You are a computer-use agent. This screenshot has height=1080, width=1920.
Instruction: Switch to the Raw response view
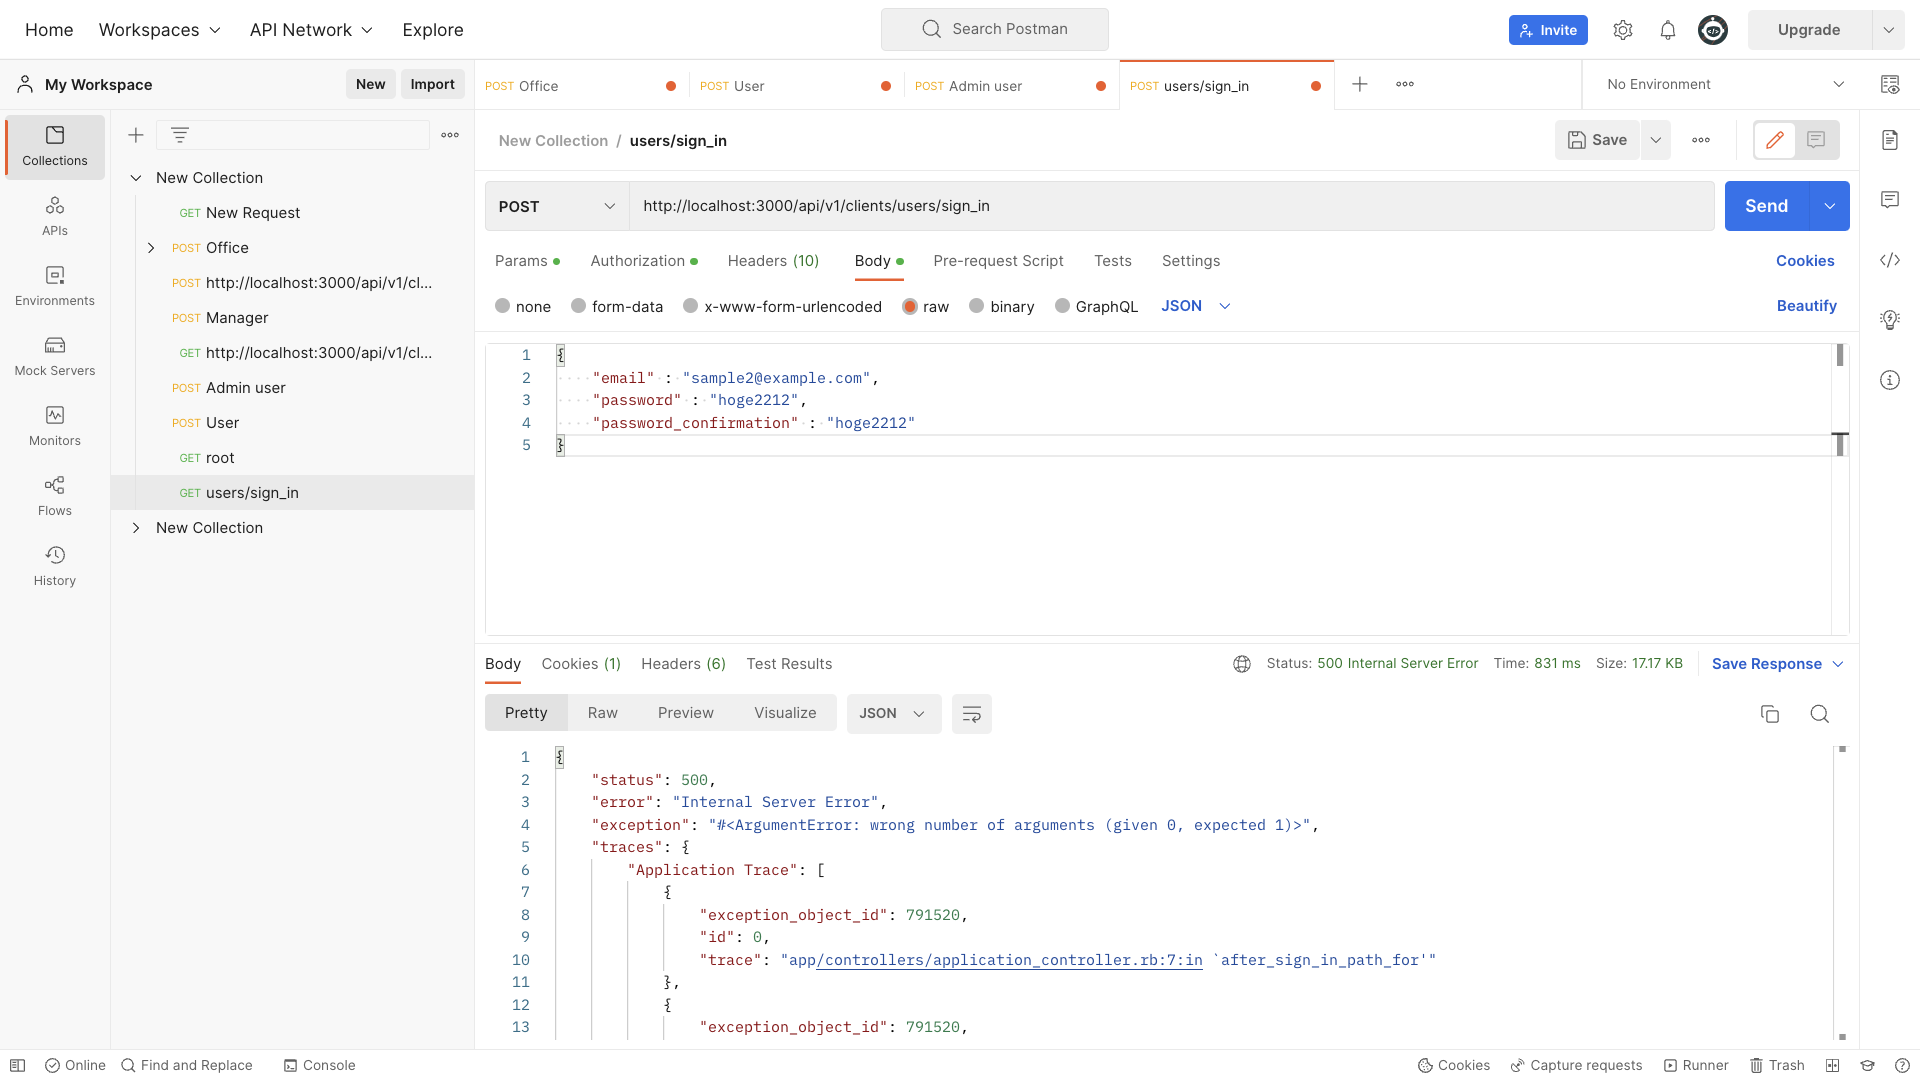(602, 713)
